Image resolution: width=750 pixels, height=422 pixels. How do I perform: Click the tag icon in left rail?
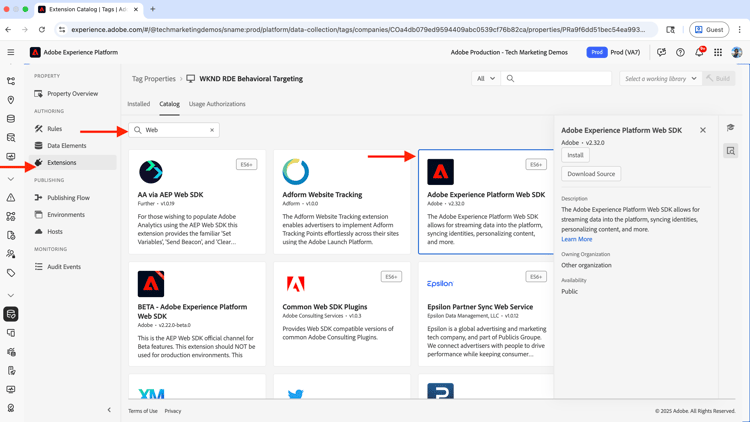click(x=11, y=273)
